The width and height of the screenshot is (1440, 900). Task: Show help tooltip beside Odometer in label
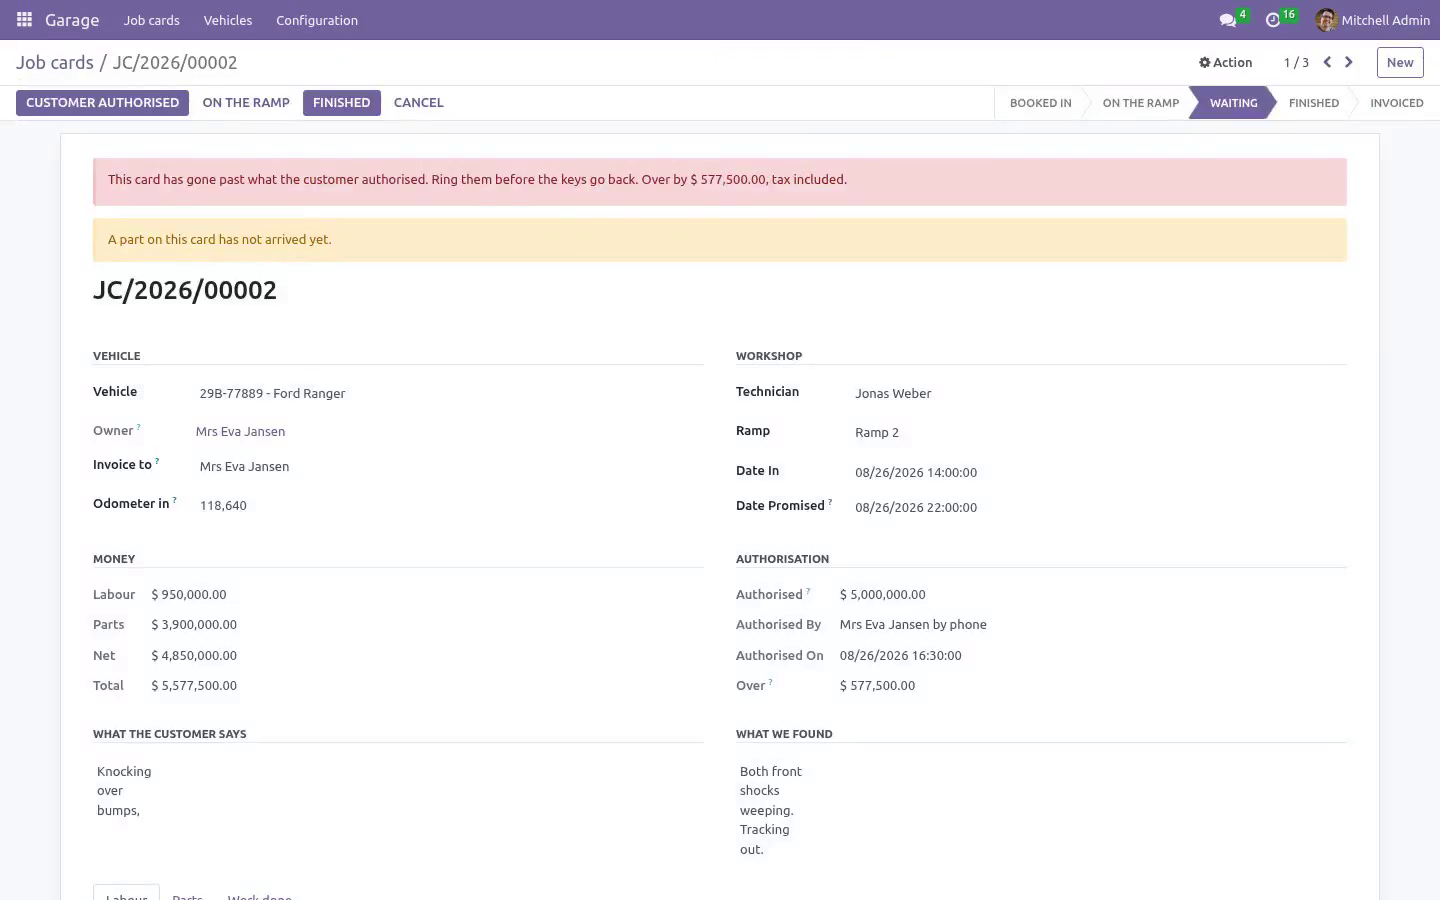175,500
